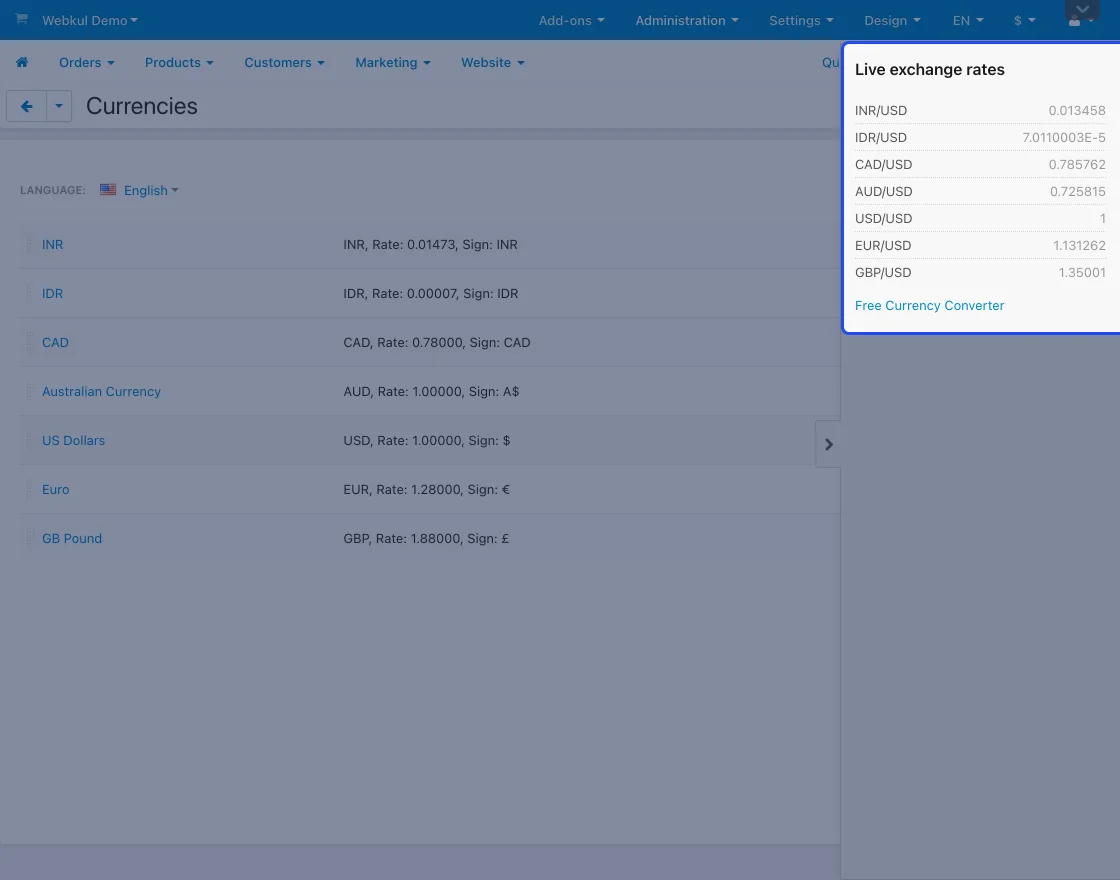Click the drag handle beside GB Pound
The width and height of the screenshot is (1120, 880).
29,539
